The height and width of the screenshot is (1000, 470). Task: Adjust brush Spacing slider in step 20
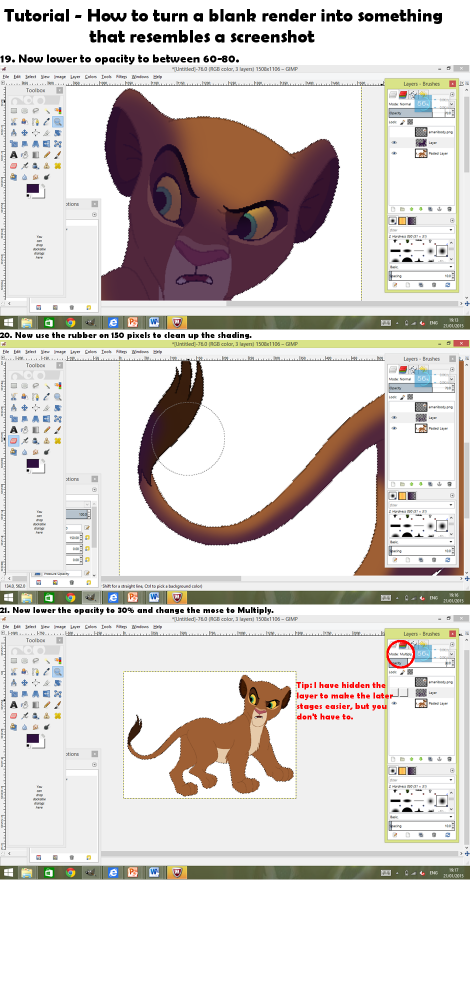pyautogui.click(x=422, y=551)
